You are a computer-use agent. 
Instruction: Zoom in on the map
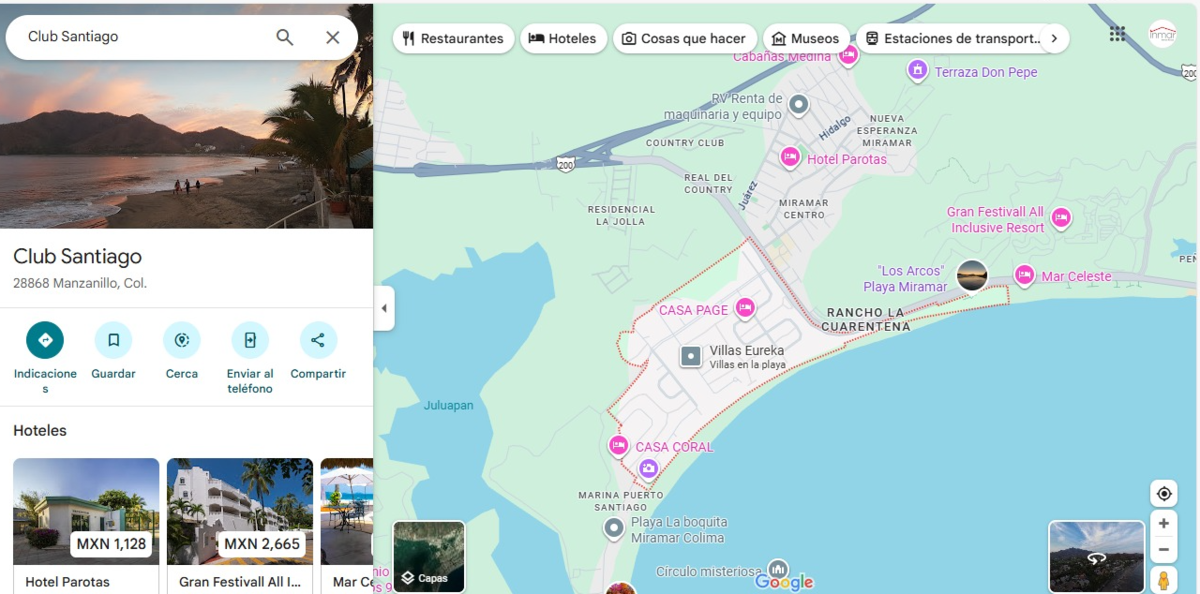click(x=1163, y=523)
